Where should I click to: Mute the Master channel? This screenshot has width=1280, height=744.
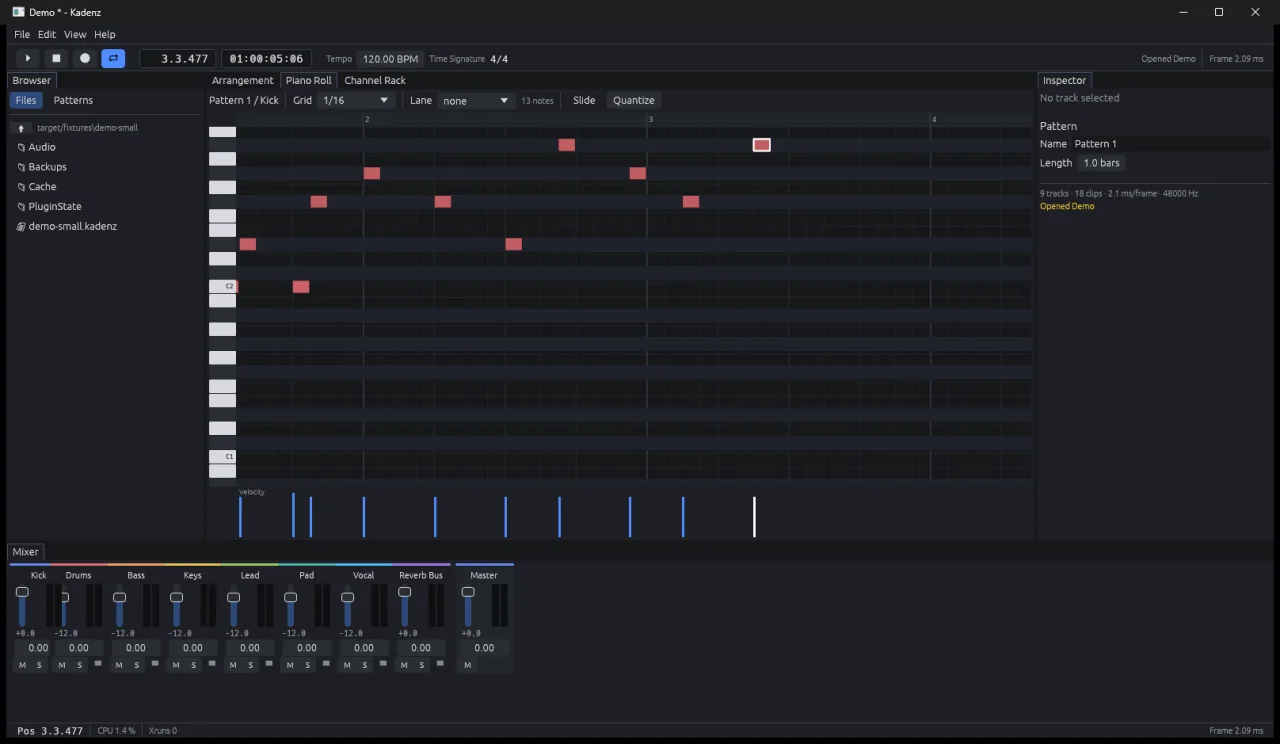click(x=467, y=665)
